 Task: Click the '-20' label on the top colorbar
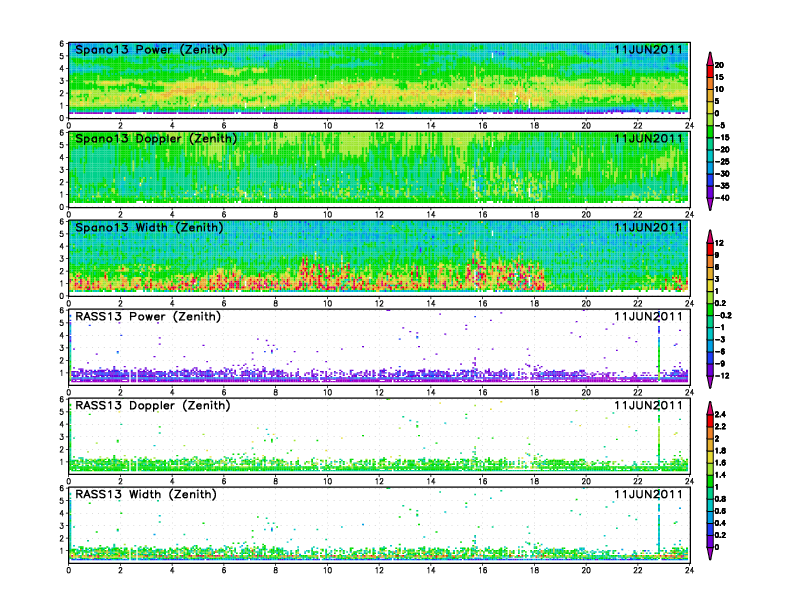pos(722,149)
